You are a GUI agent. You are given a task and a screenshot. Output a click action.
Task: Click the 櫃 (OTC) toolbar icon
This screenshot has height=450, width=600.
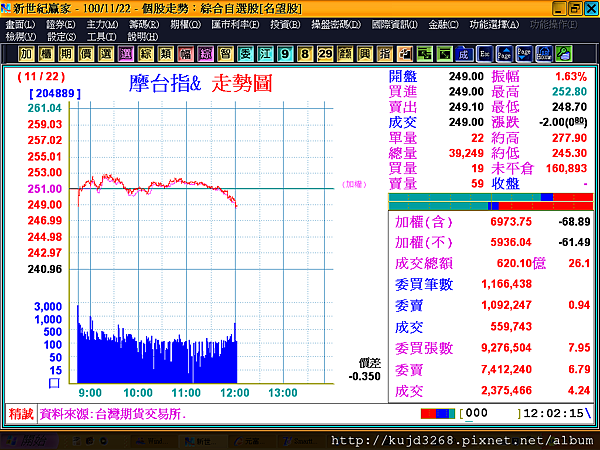46,54
